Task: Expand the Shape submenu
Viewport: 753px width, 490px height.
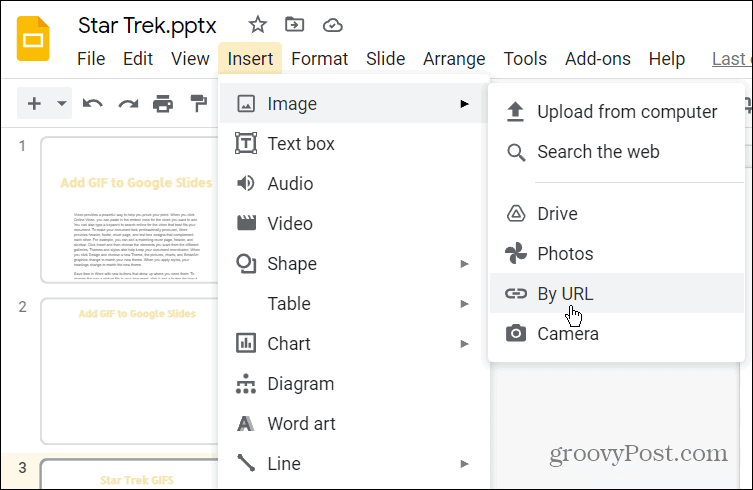Action: tap(353, 263)
